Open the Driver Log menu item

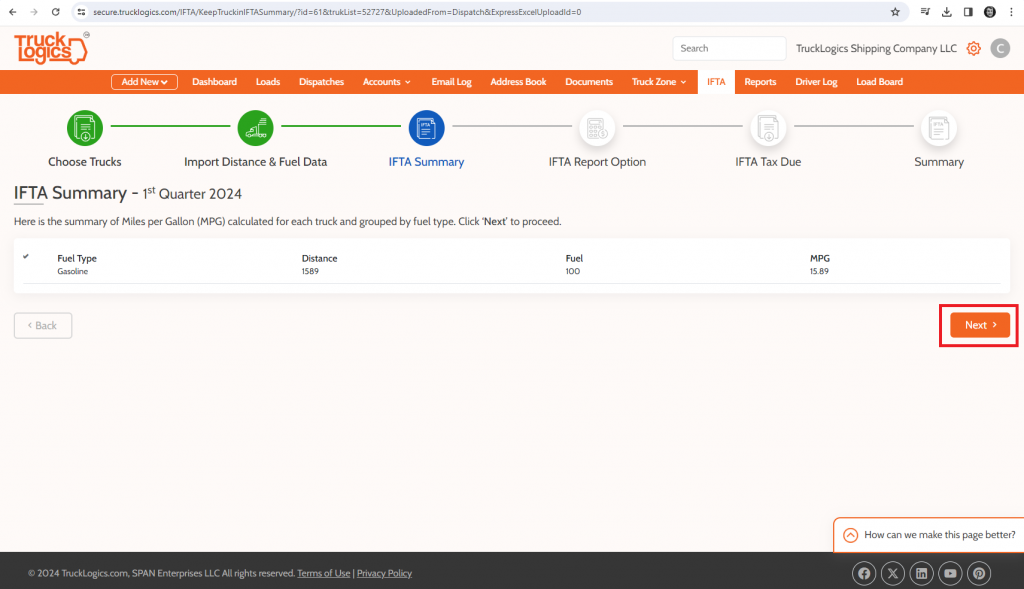tap(816, 82)
